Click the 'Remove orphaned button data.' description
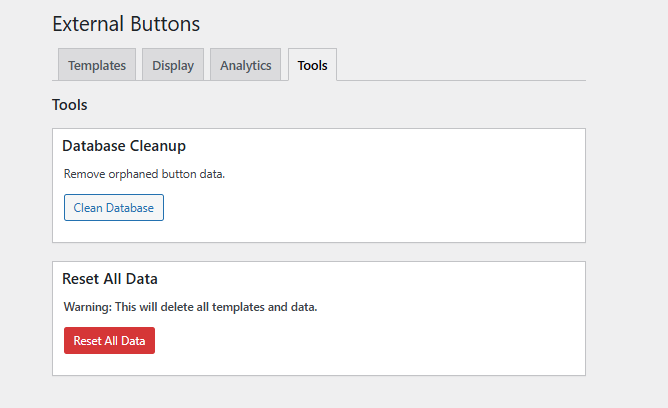This screenshot has width=668, height=408. coord(144,174)
